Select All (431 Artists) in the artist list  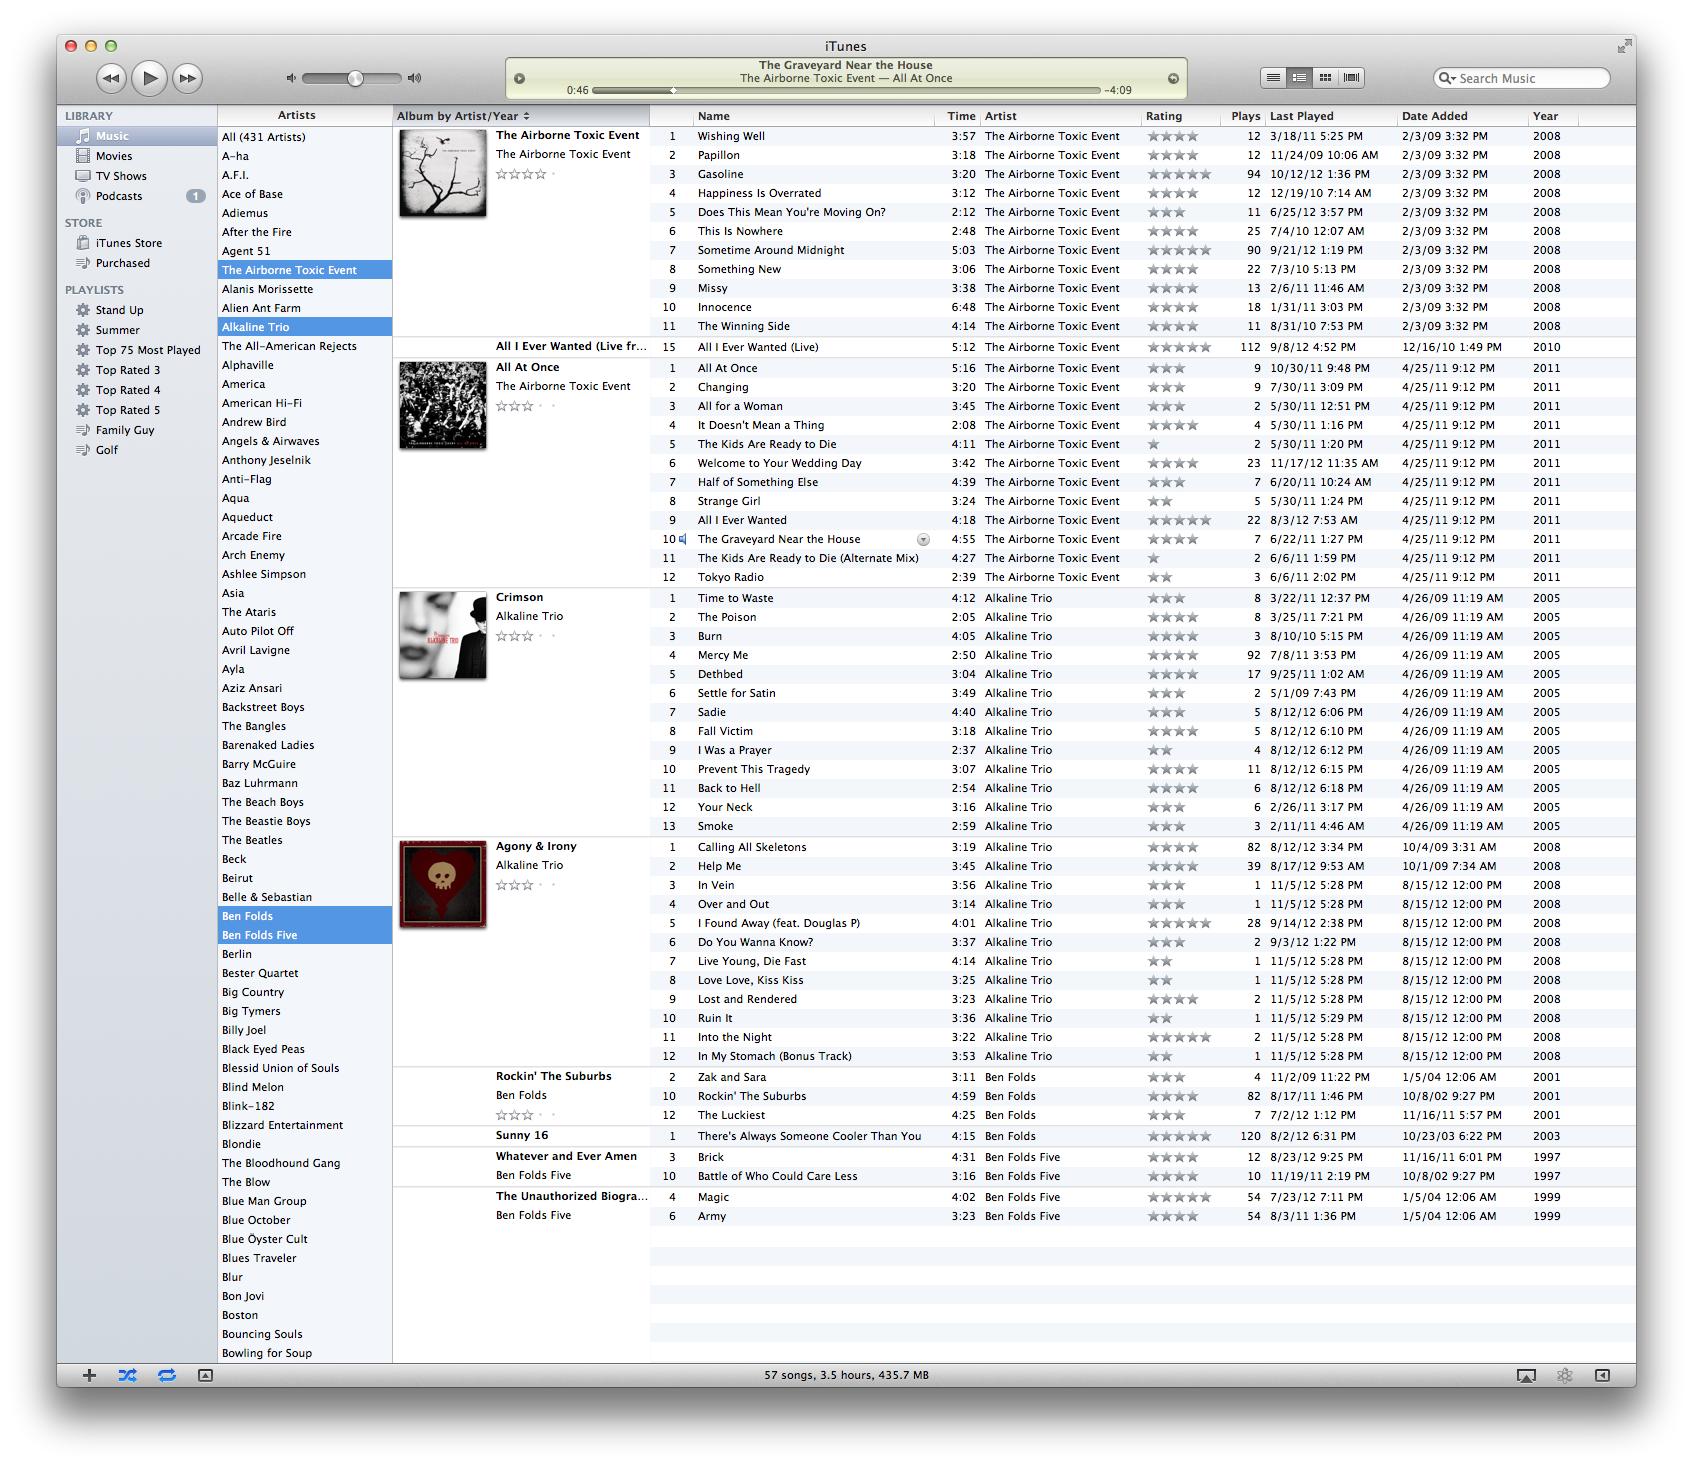point(305,137)
